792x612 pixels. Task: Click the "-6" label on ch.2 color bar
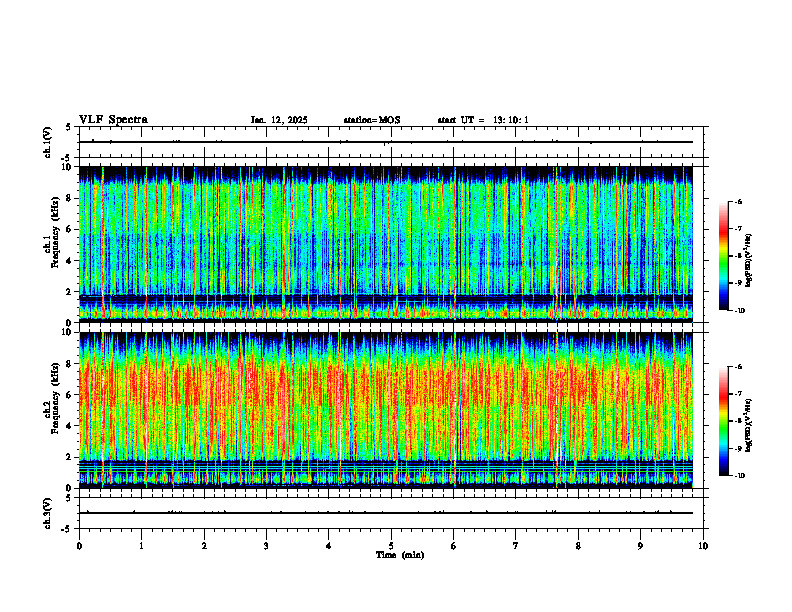tap(738, 367)
